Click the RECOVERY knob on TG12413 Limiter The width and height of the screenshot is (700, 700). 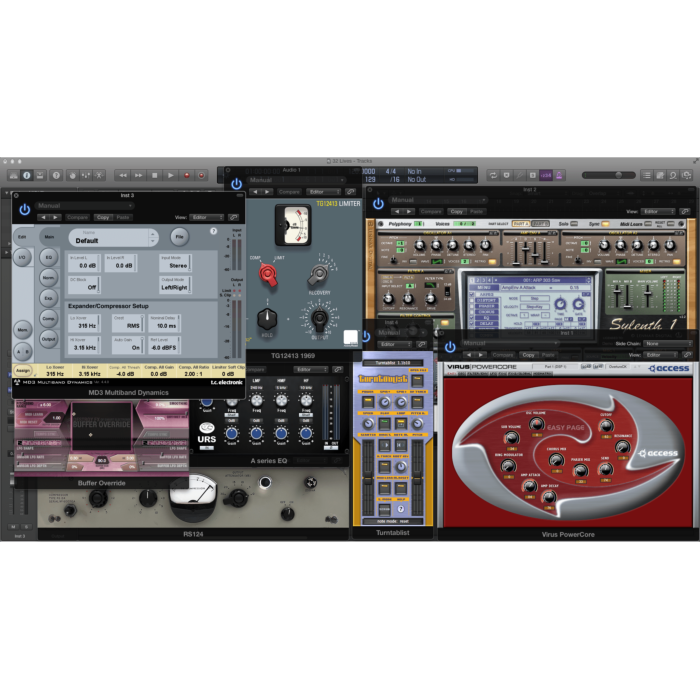pos(318,274)
